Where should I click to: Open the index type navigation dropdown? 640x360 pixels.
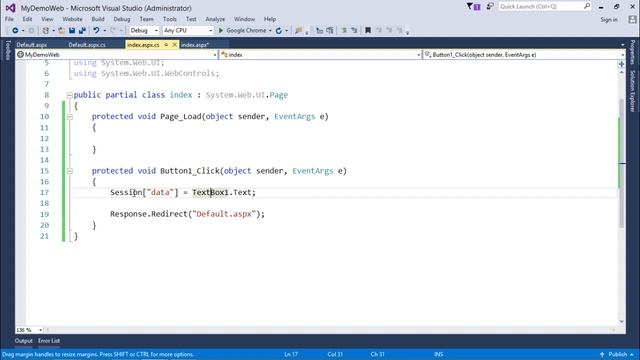[x=321, y=55]
